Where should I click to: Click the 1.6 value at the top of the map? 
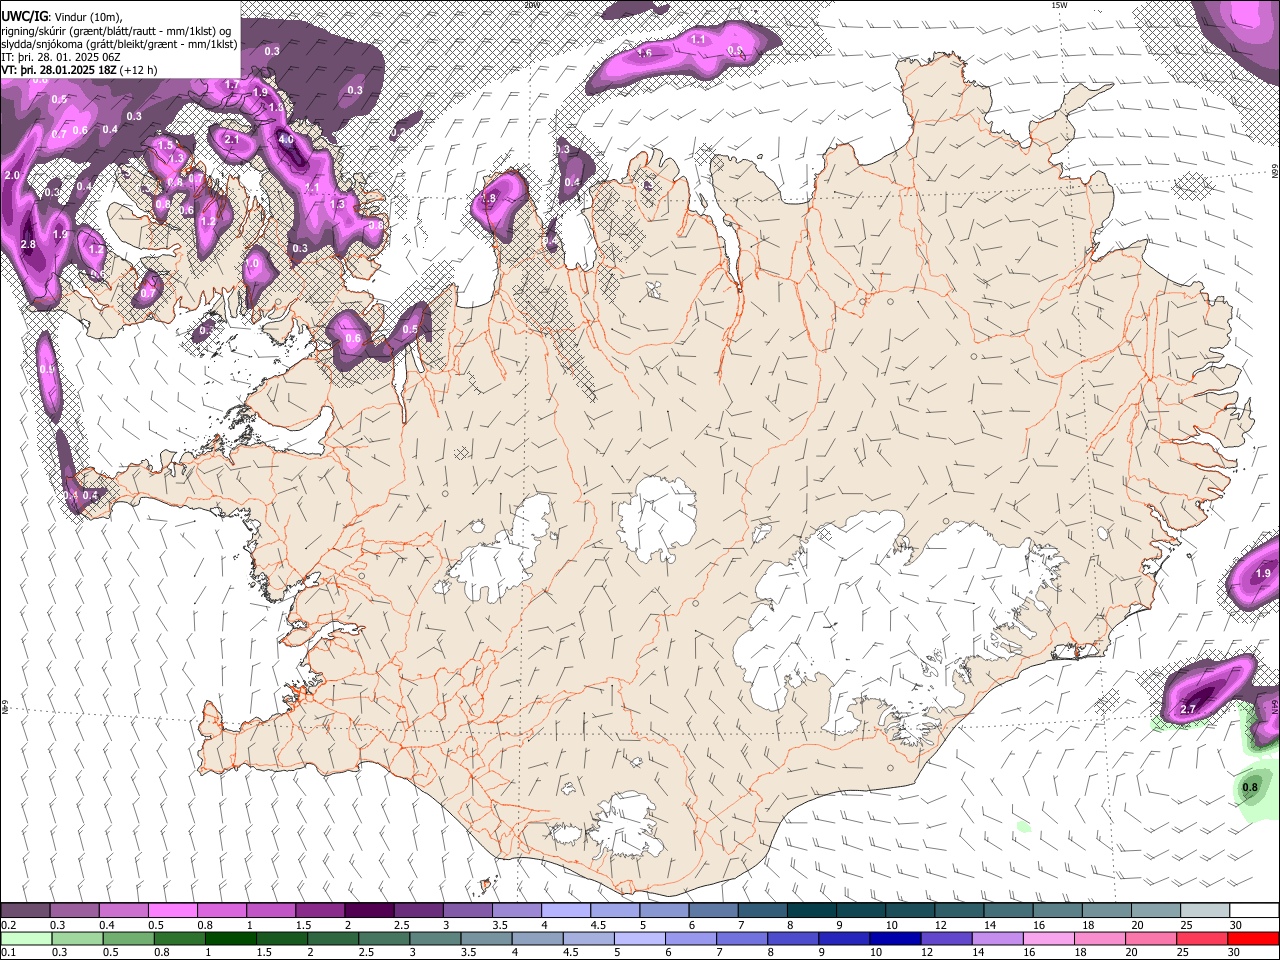[x=644, y=53]
